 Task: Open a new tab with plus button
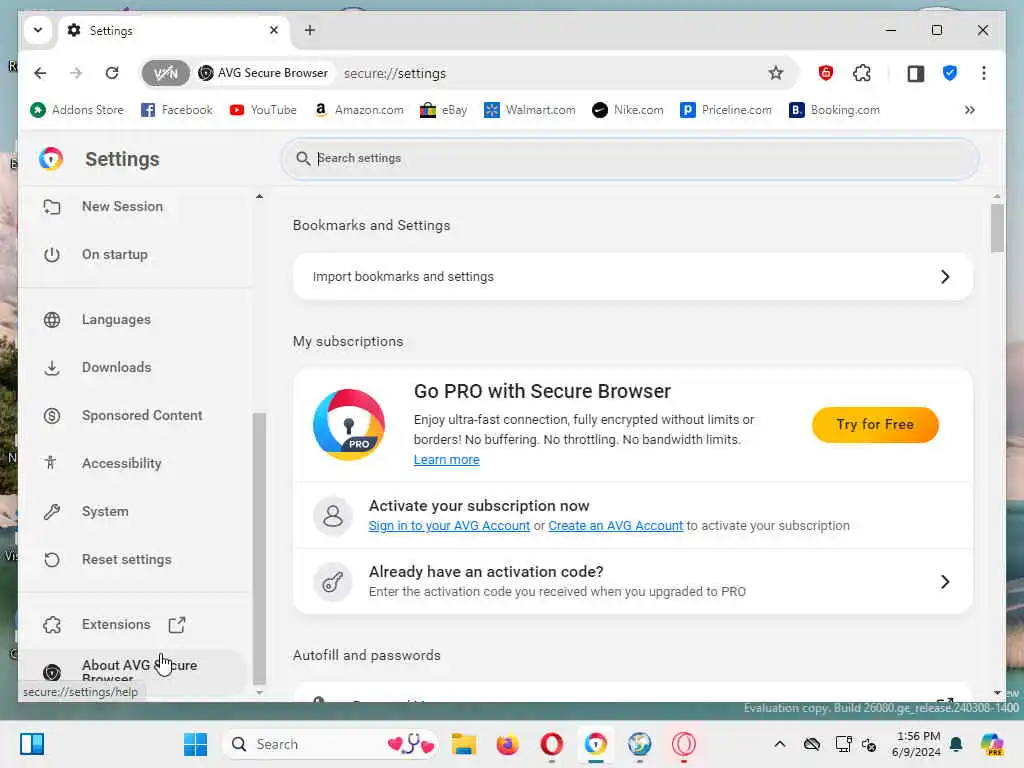(x=310, y=30)
